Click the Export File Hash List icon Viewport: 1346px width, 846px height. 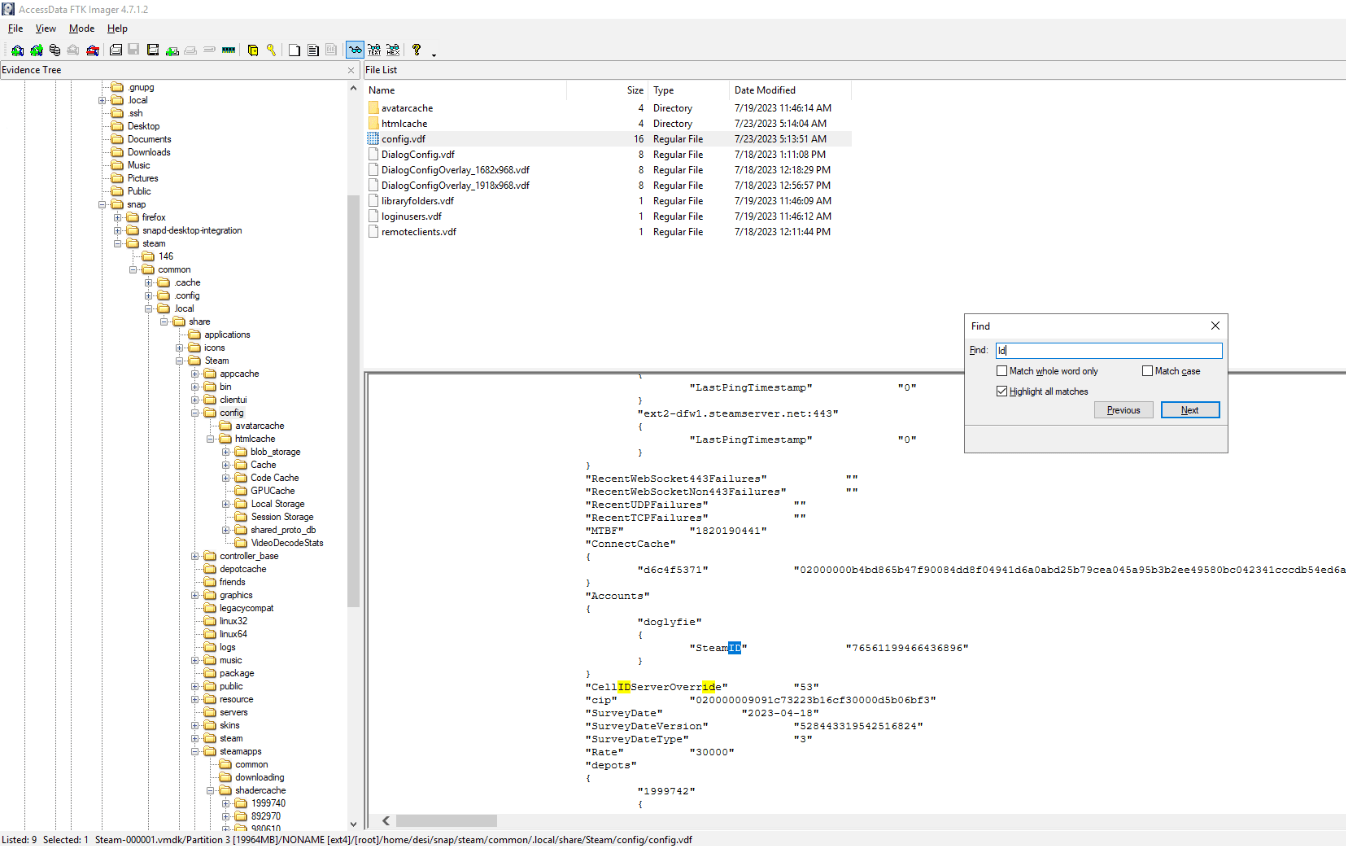point(312,50)
